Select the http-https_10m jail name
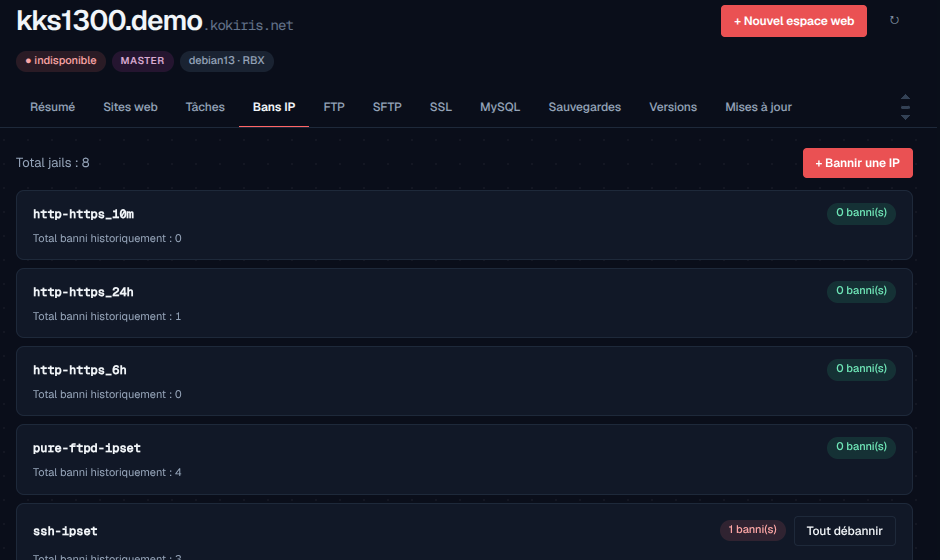Screen dimensions: 940x560 83,214
